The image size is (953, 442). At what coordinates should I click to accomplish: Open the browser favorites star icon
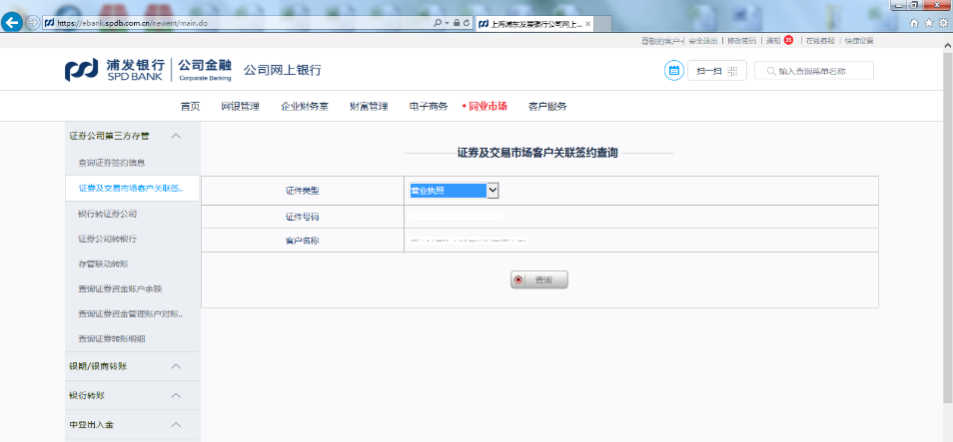[x=928, y=22]
